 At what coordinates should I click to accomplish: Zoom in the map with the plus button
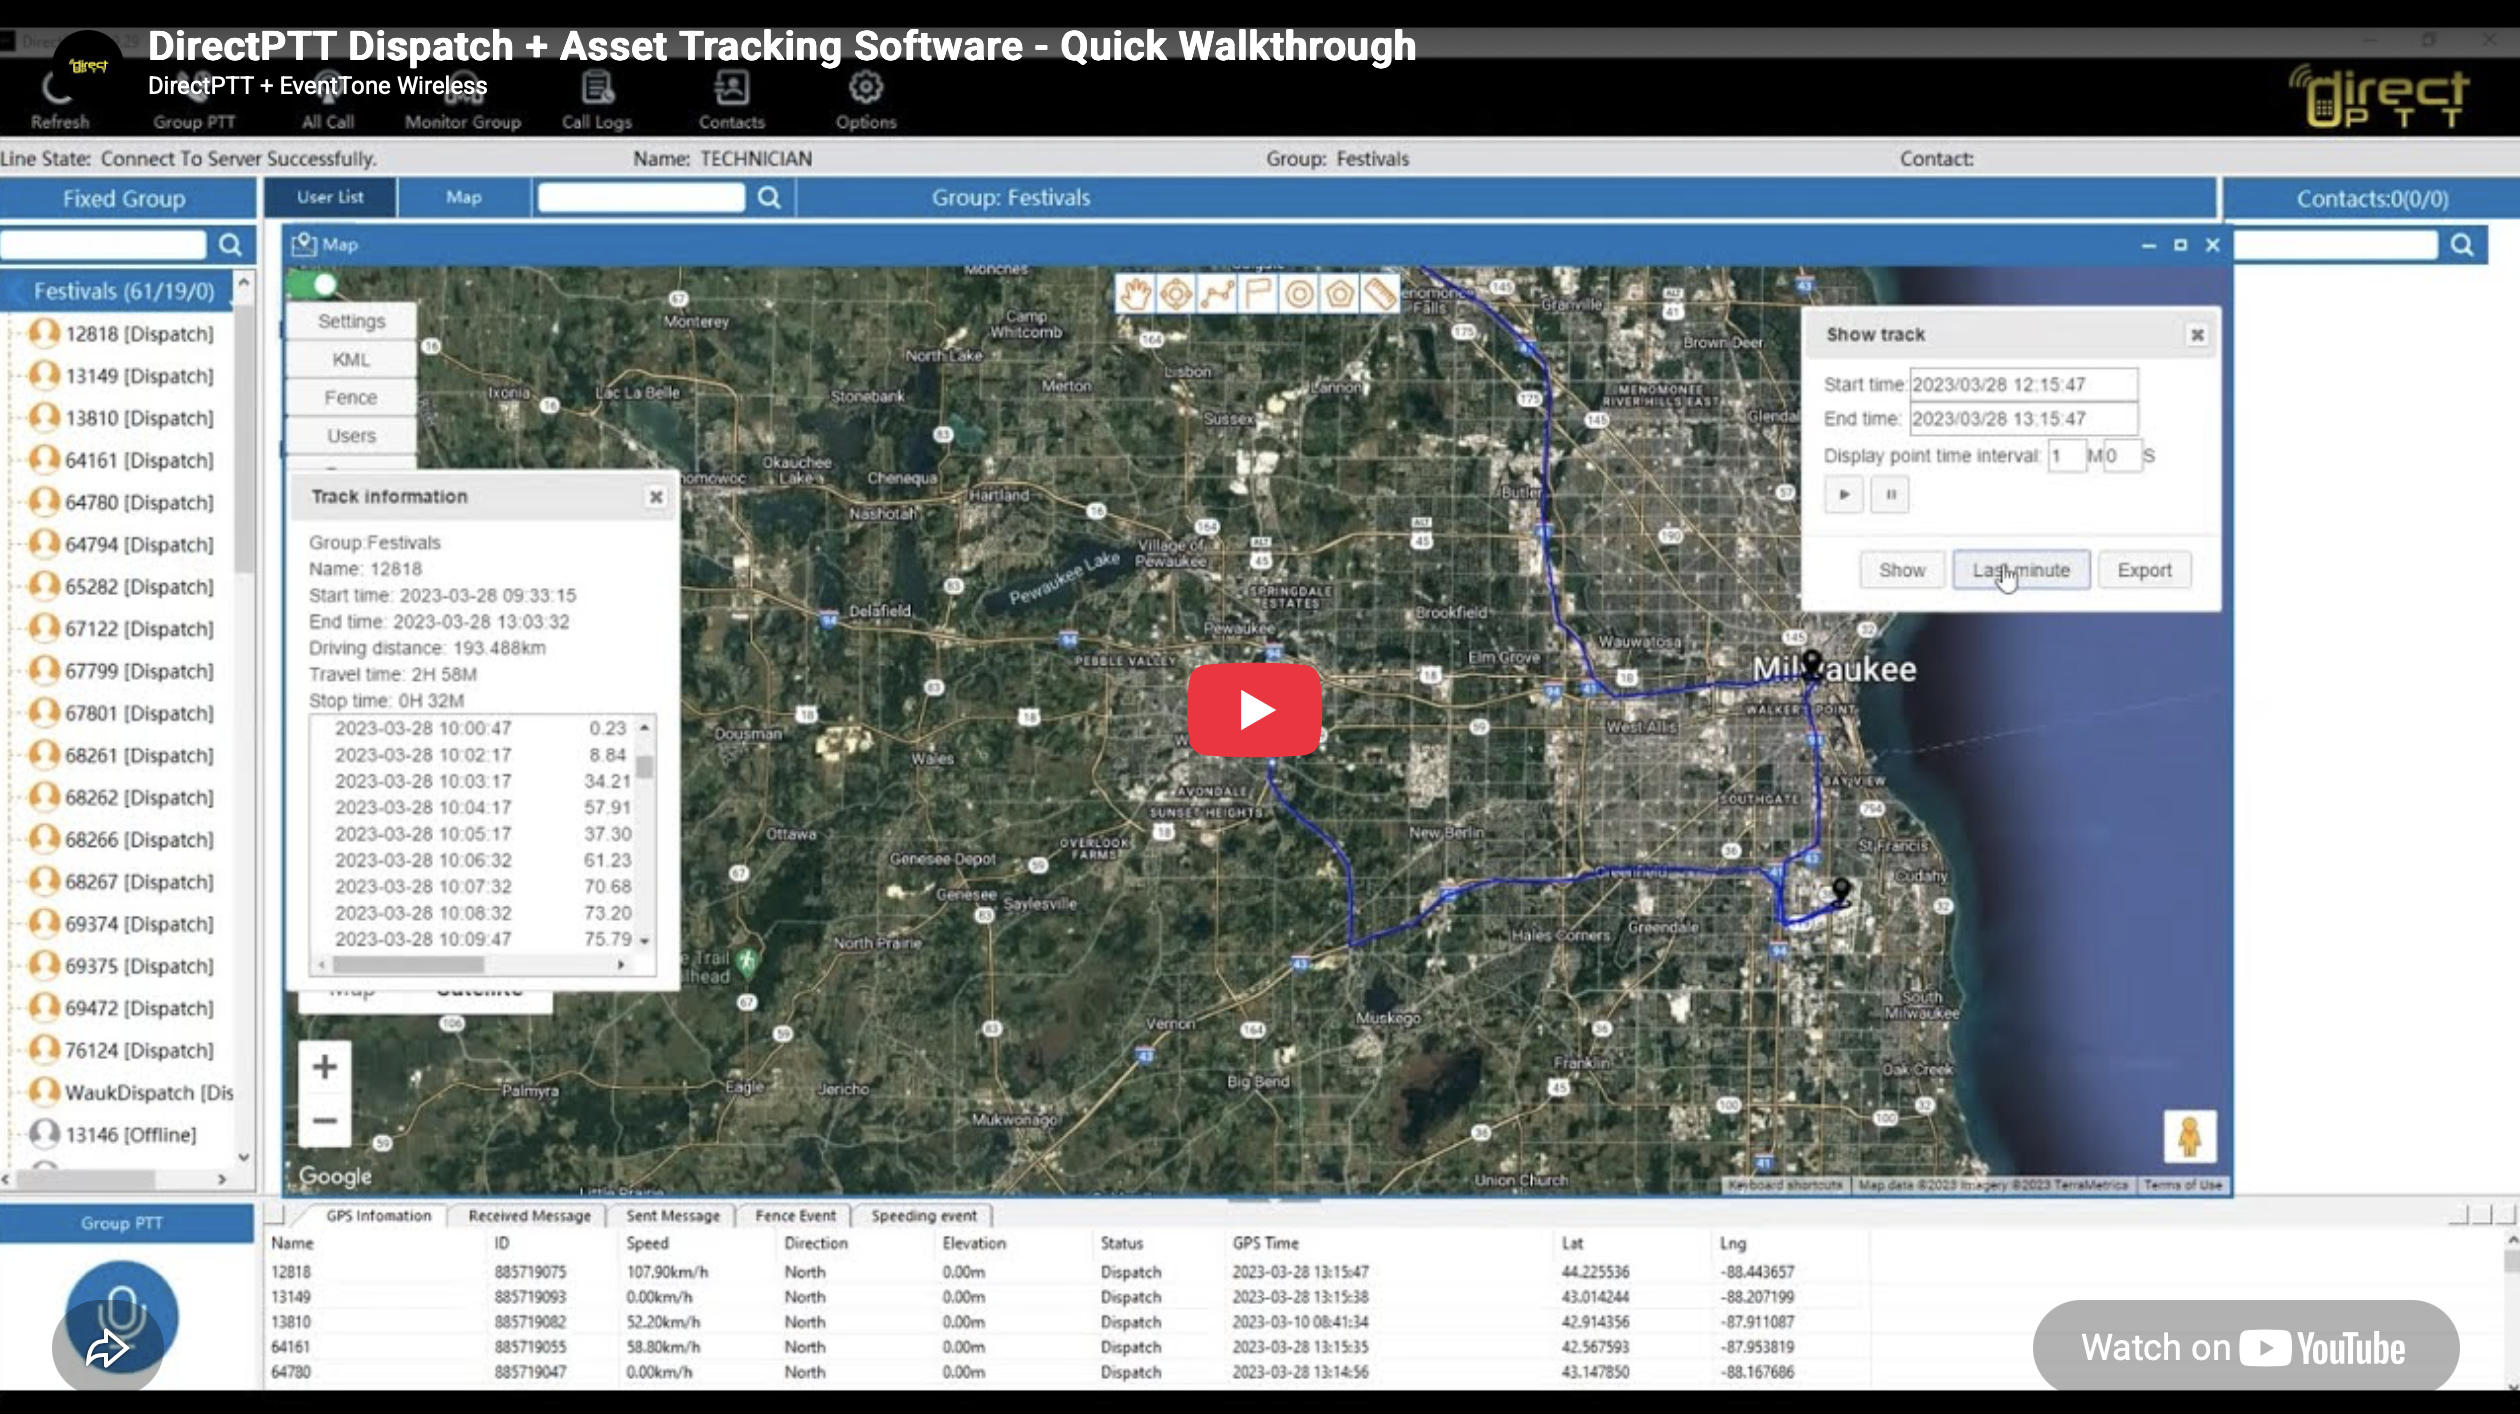325,1067
